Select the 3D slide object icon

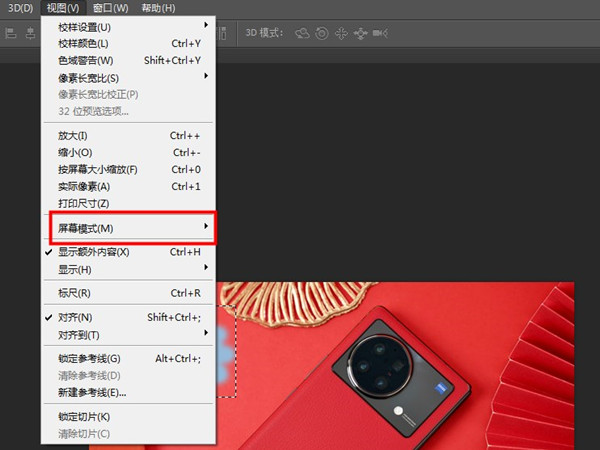[x=359, y=33]
